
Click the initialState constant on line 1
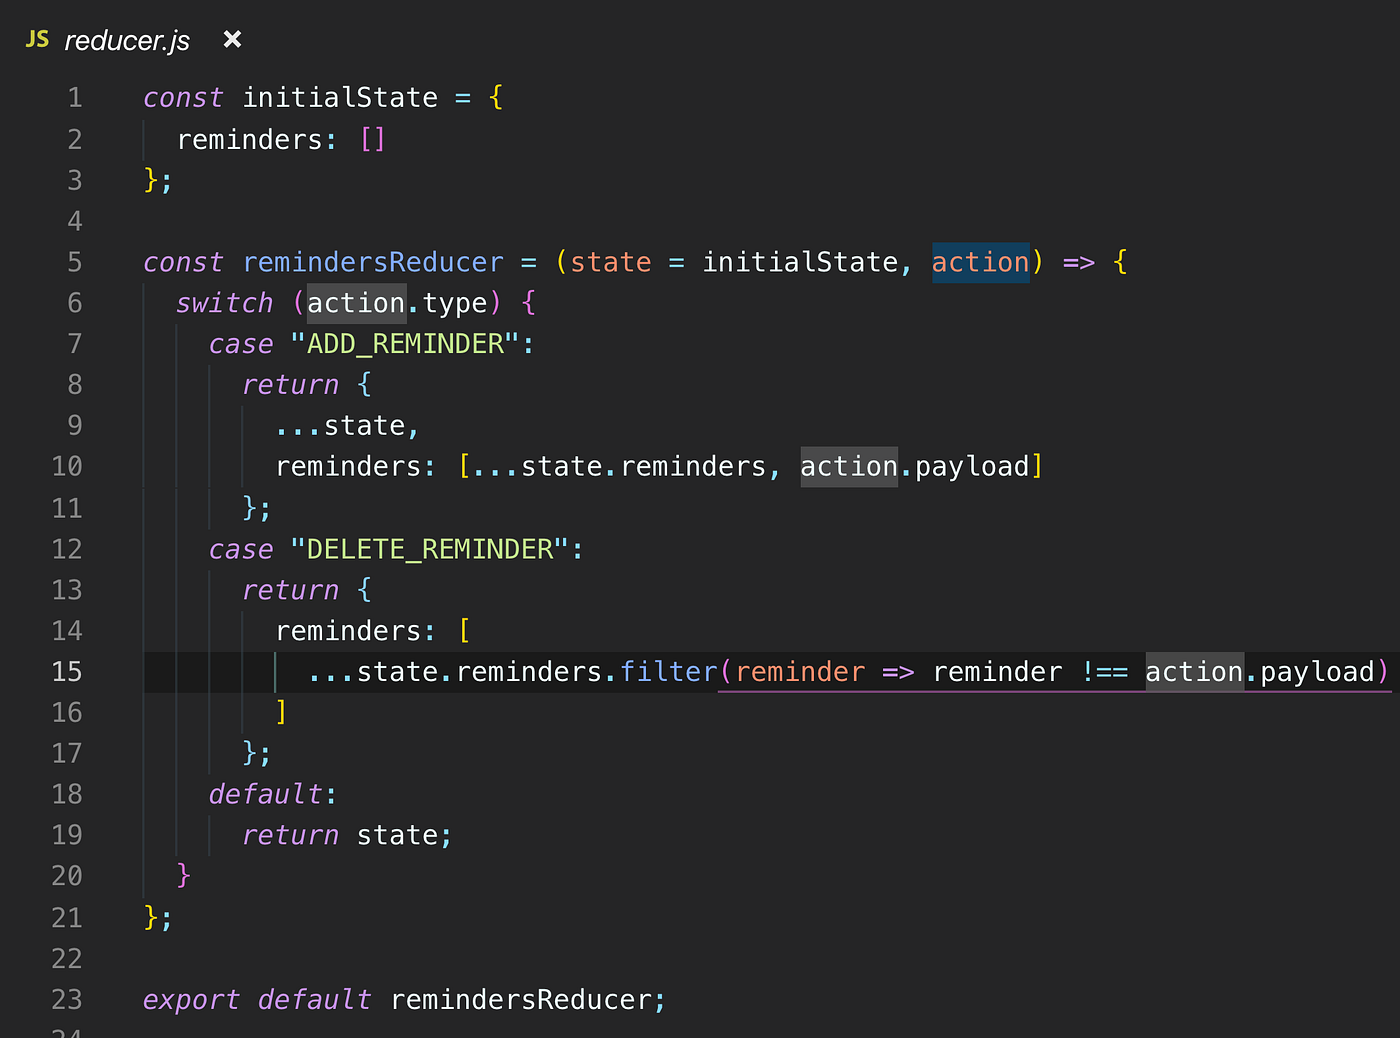pos(340,97)
